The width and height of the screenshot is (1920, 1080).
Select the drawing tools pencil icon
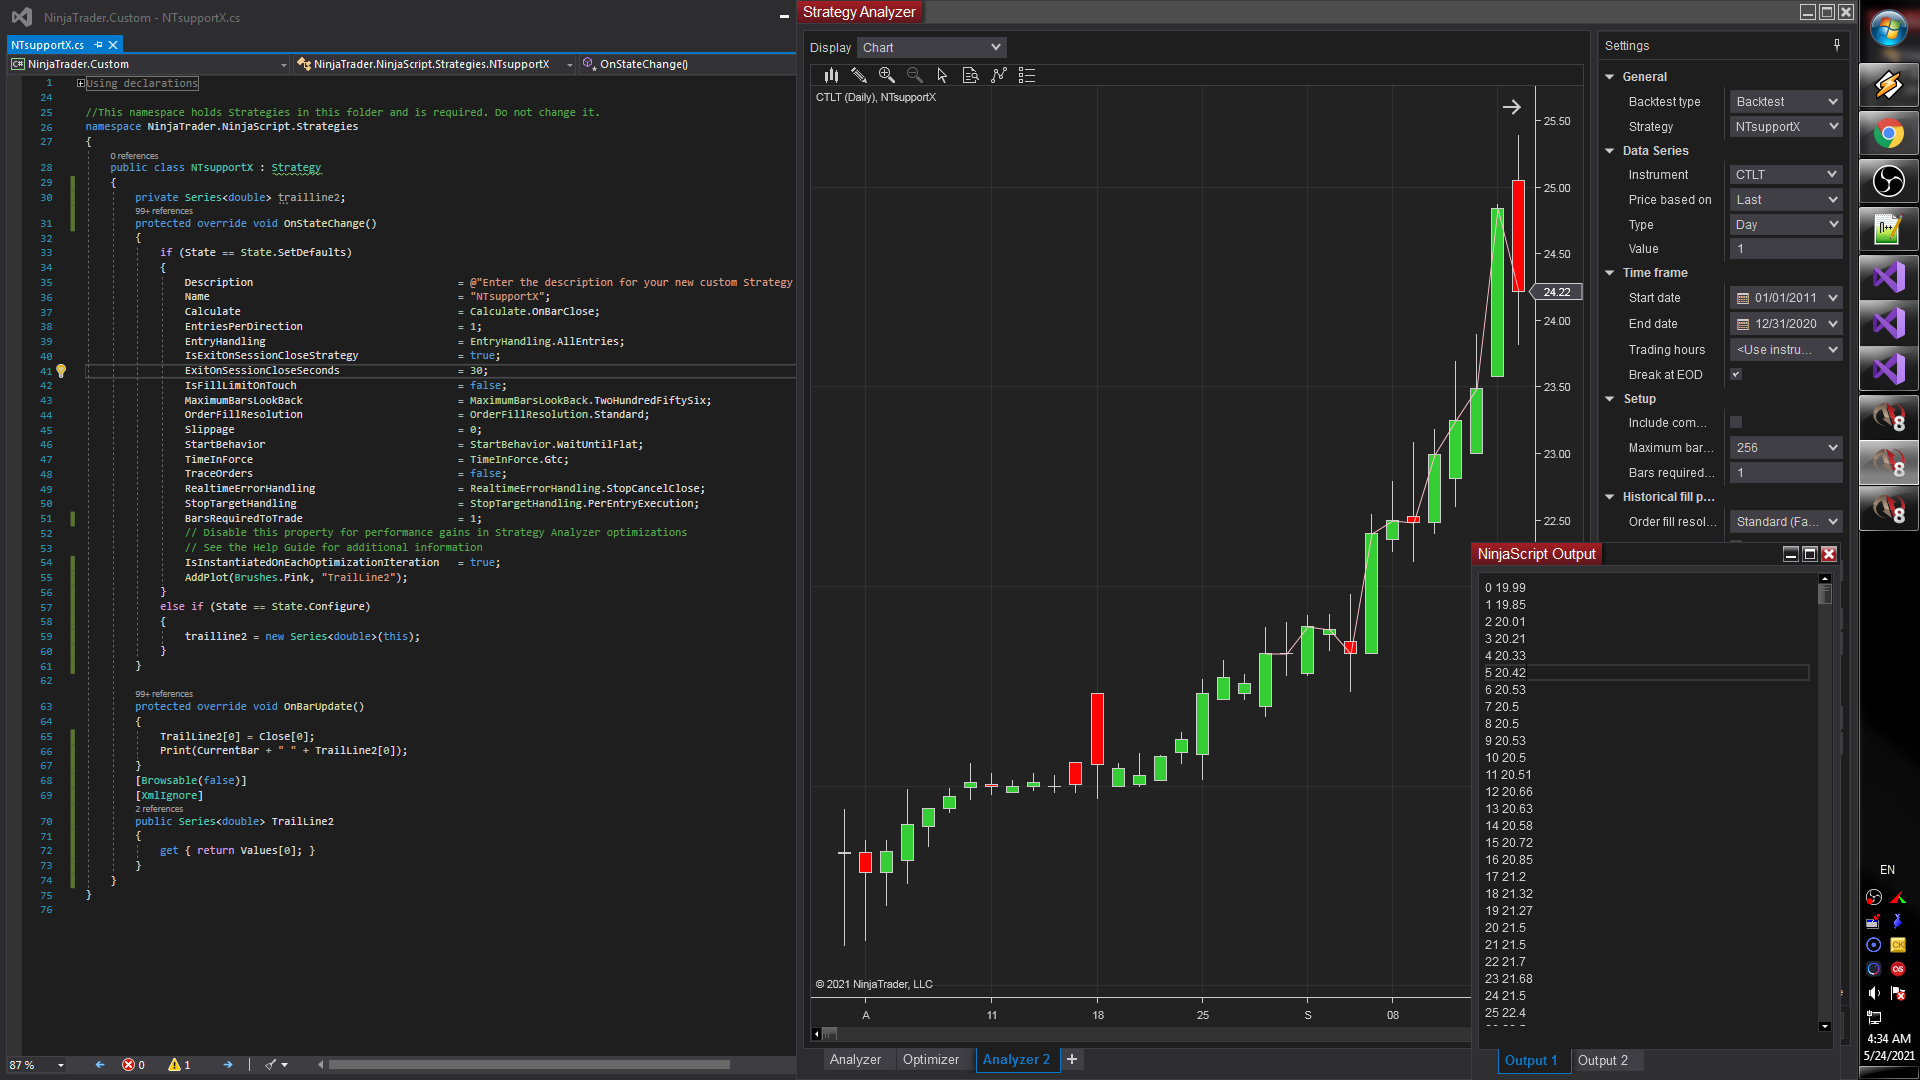pos(859,75)
